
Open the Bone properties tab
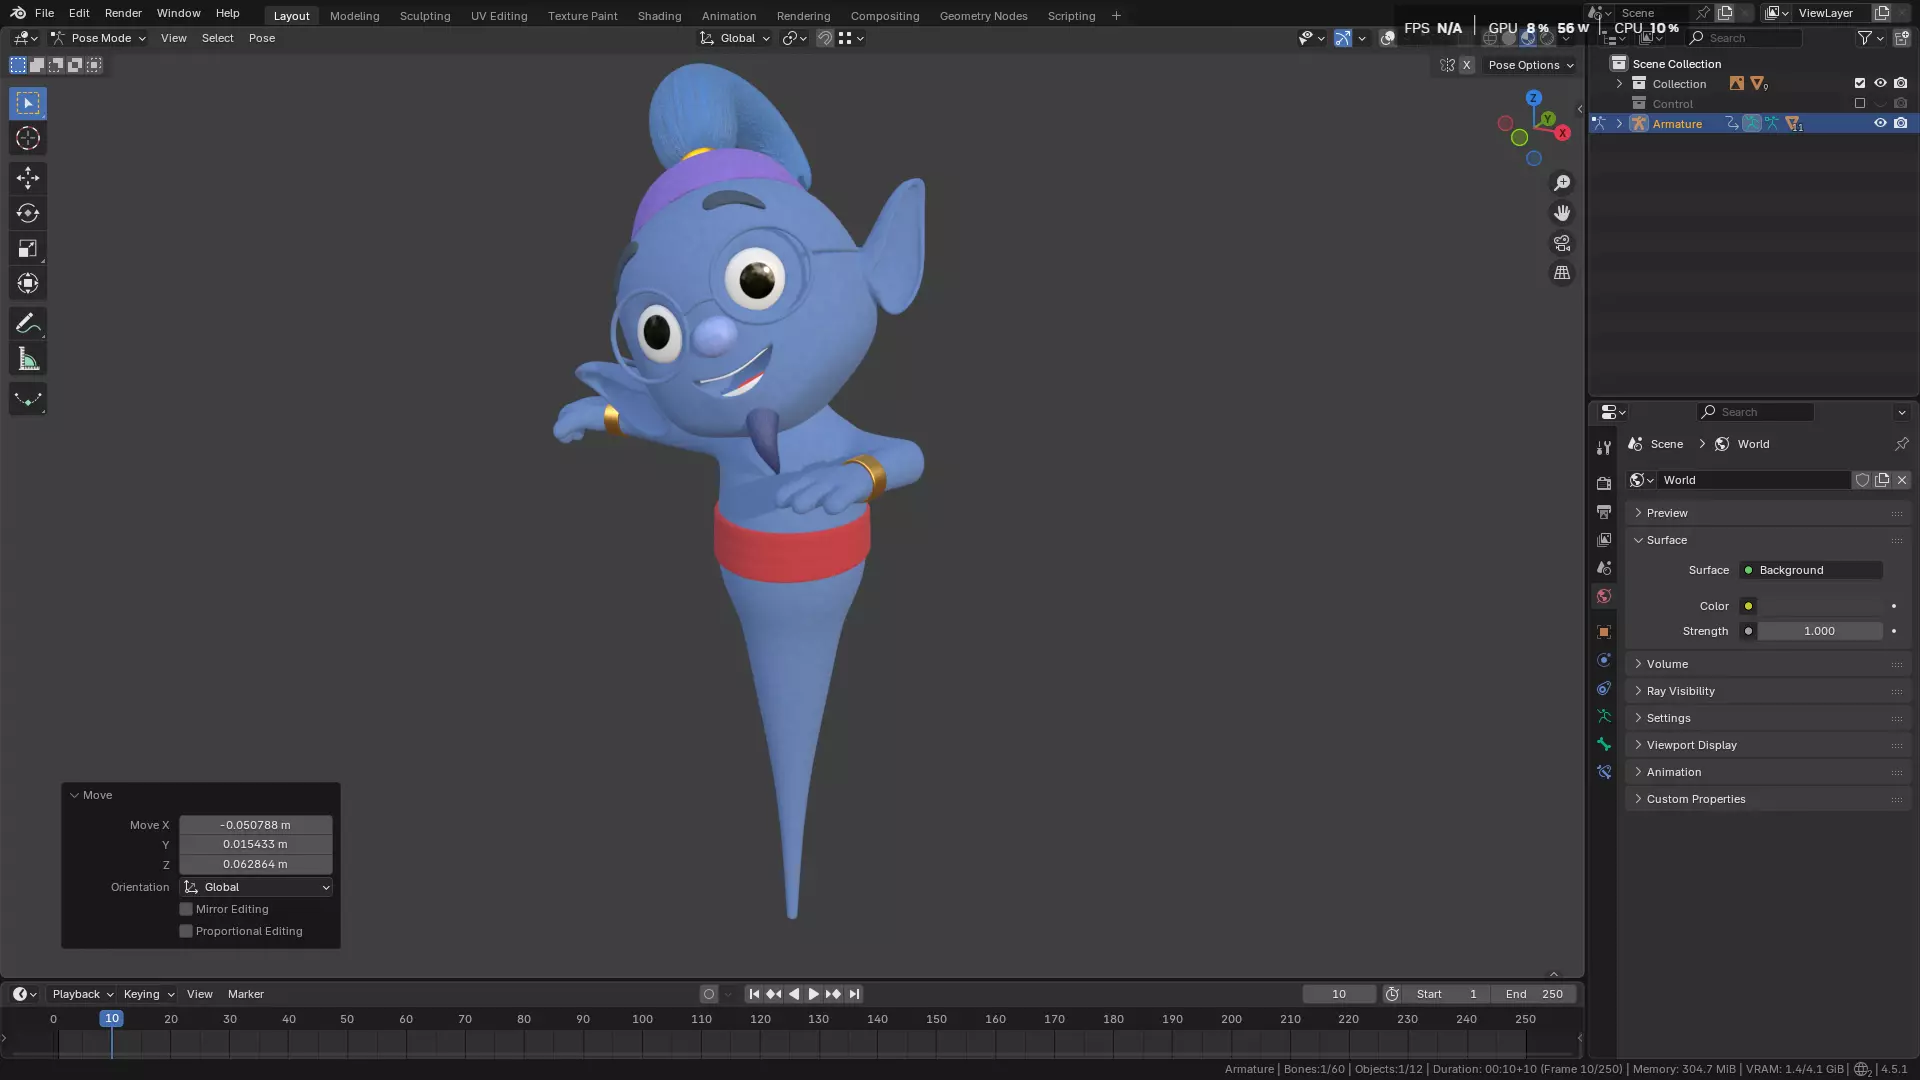1604,744
